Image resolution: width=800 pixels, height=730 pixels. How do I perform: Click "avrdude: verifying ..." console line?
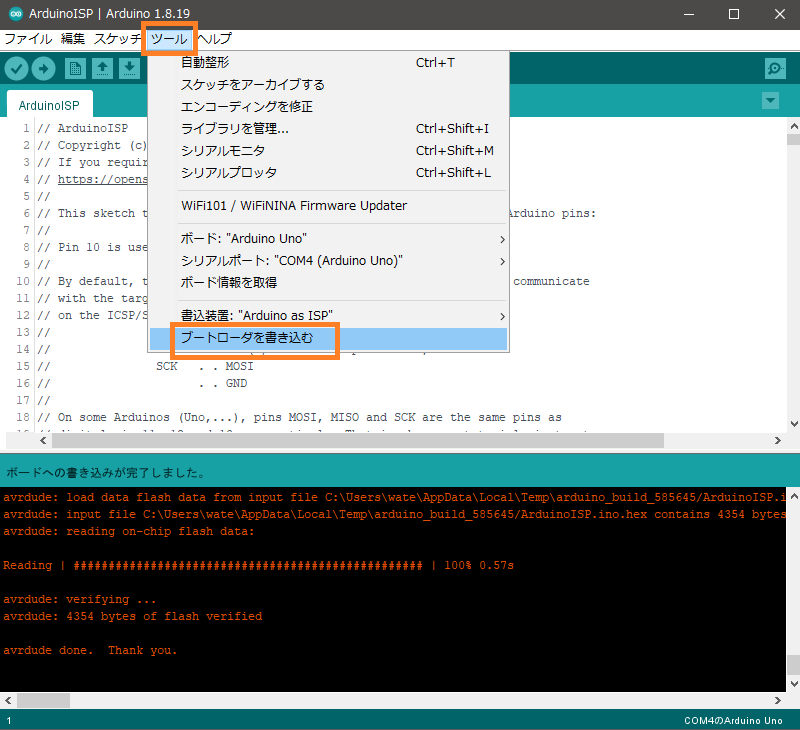[80, 599]
